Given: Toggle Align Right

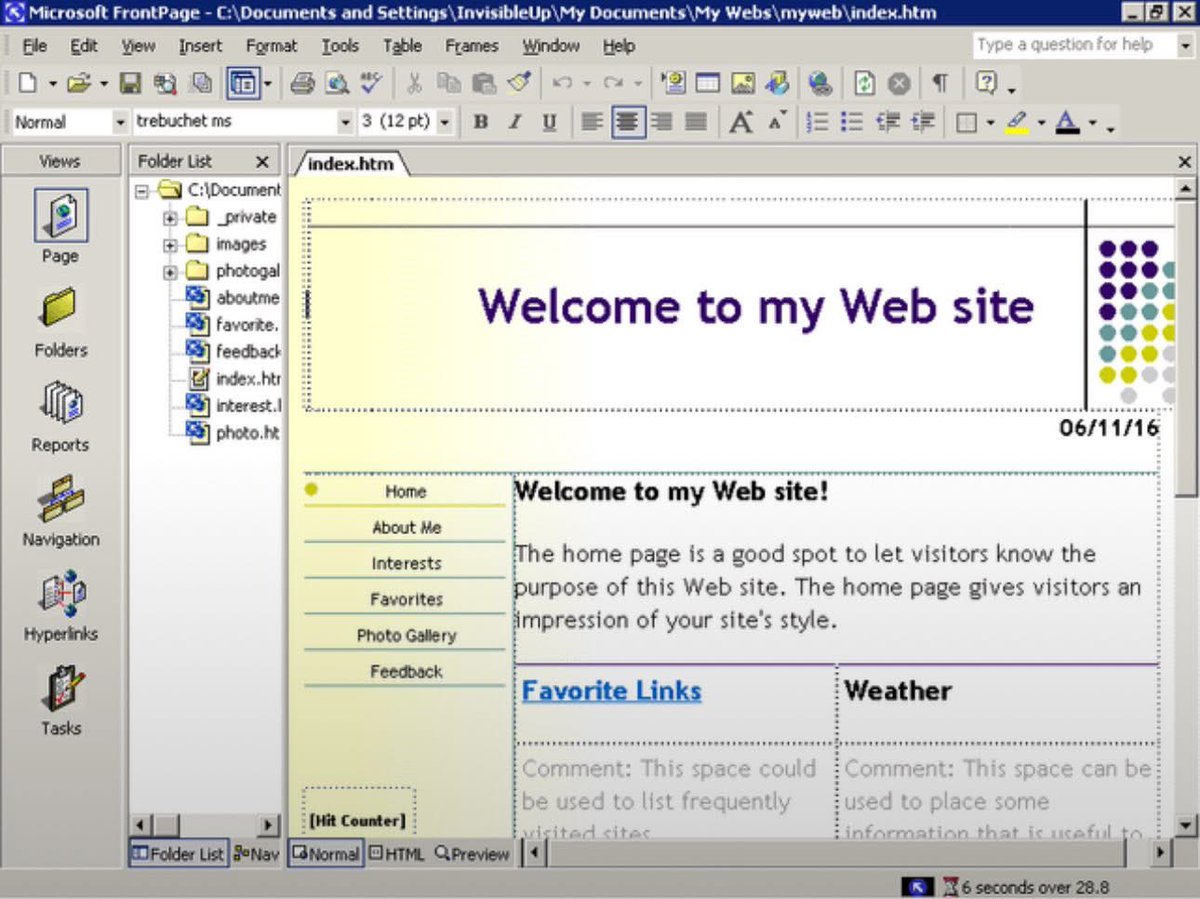Looking at the screenshot, I should [662, 122].
